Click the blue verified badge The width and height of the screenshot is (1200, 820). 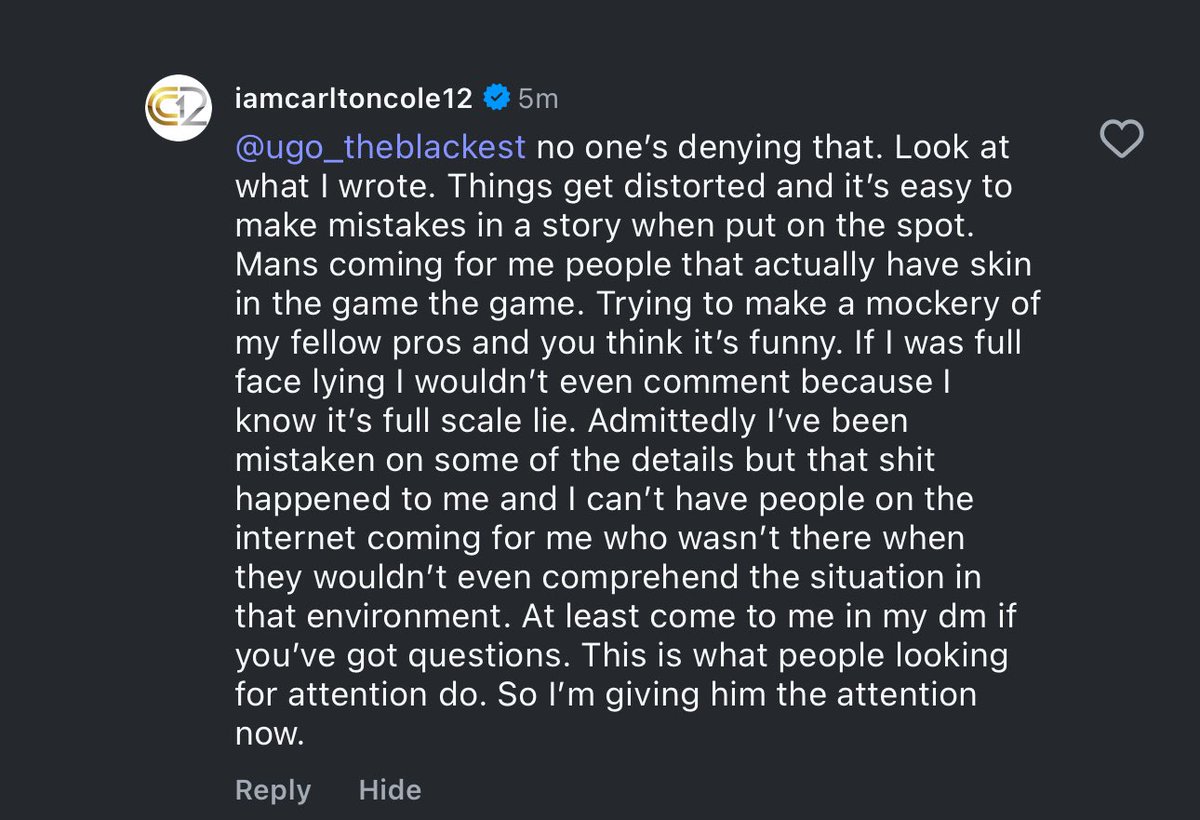(495, 98)
